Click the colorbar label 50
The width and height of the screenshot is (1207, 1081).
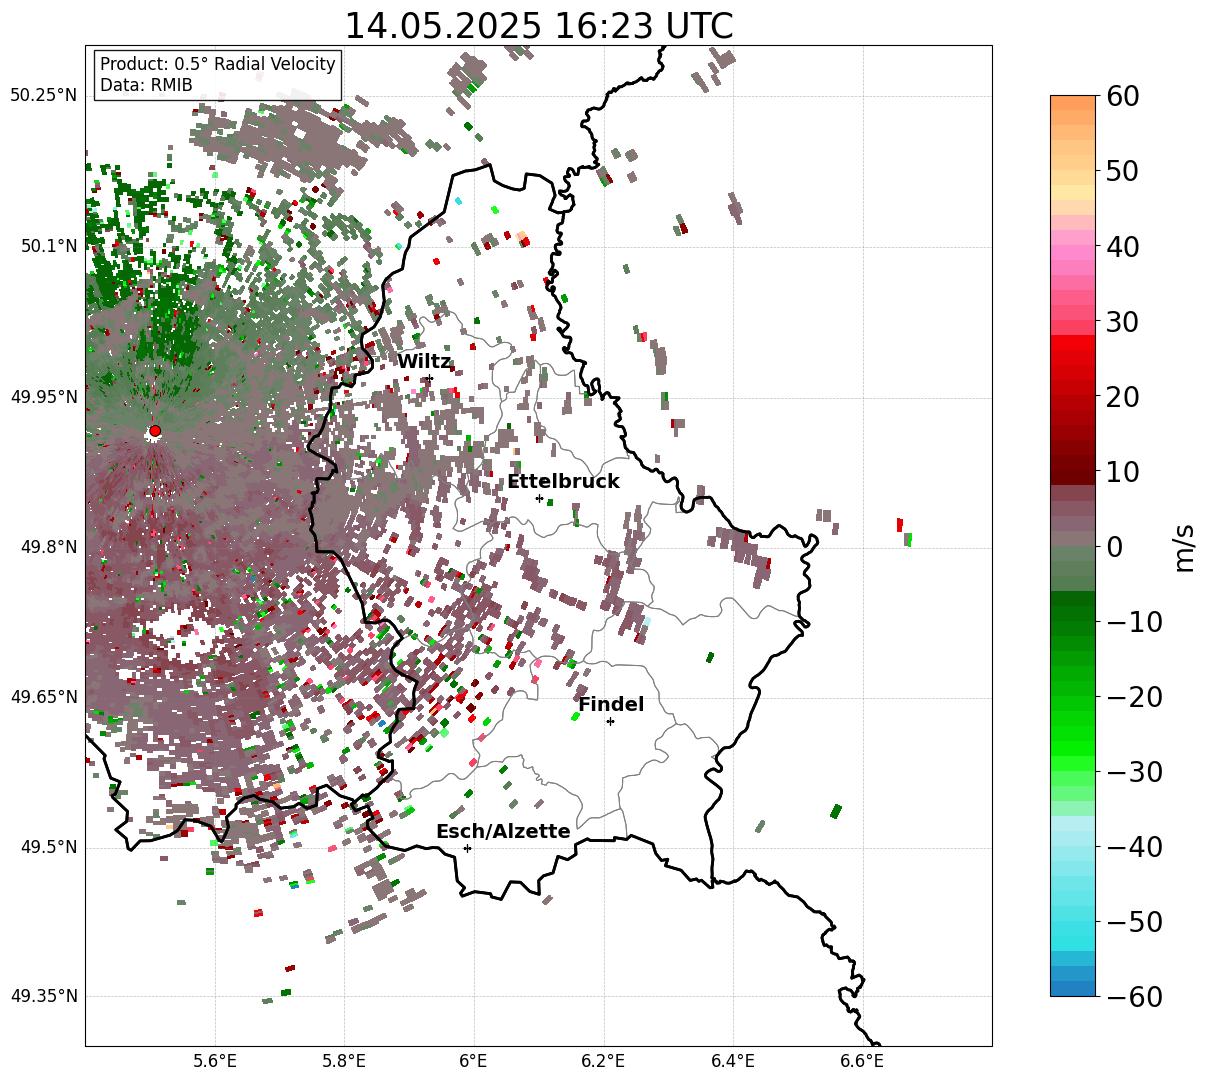[x=1123, y=171]
